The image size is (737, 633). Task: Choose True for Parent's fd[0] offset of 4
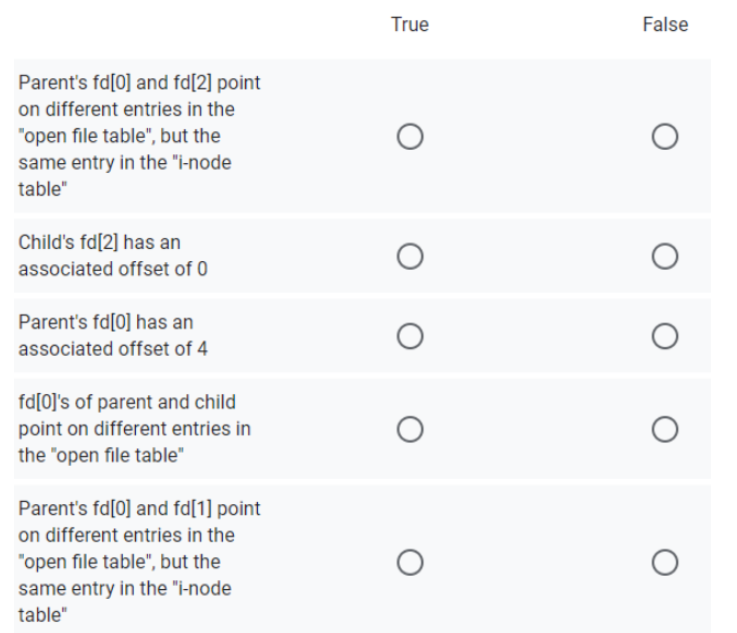tap(410, 333)
